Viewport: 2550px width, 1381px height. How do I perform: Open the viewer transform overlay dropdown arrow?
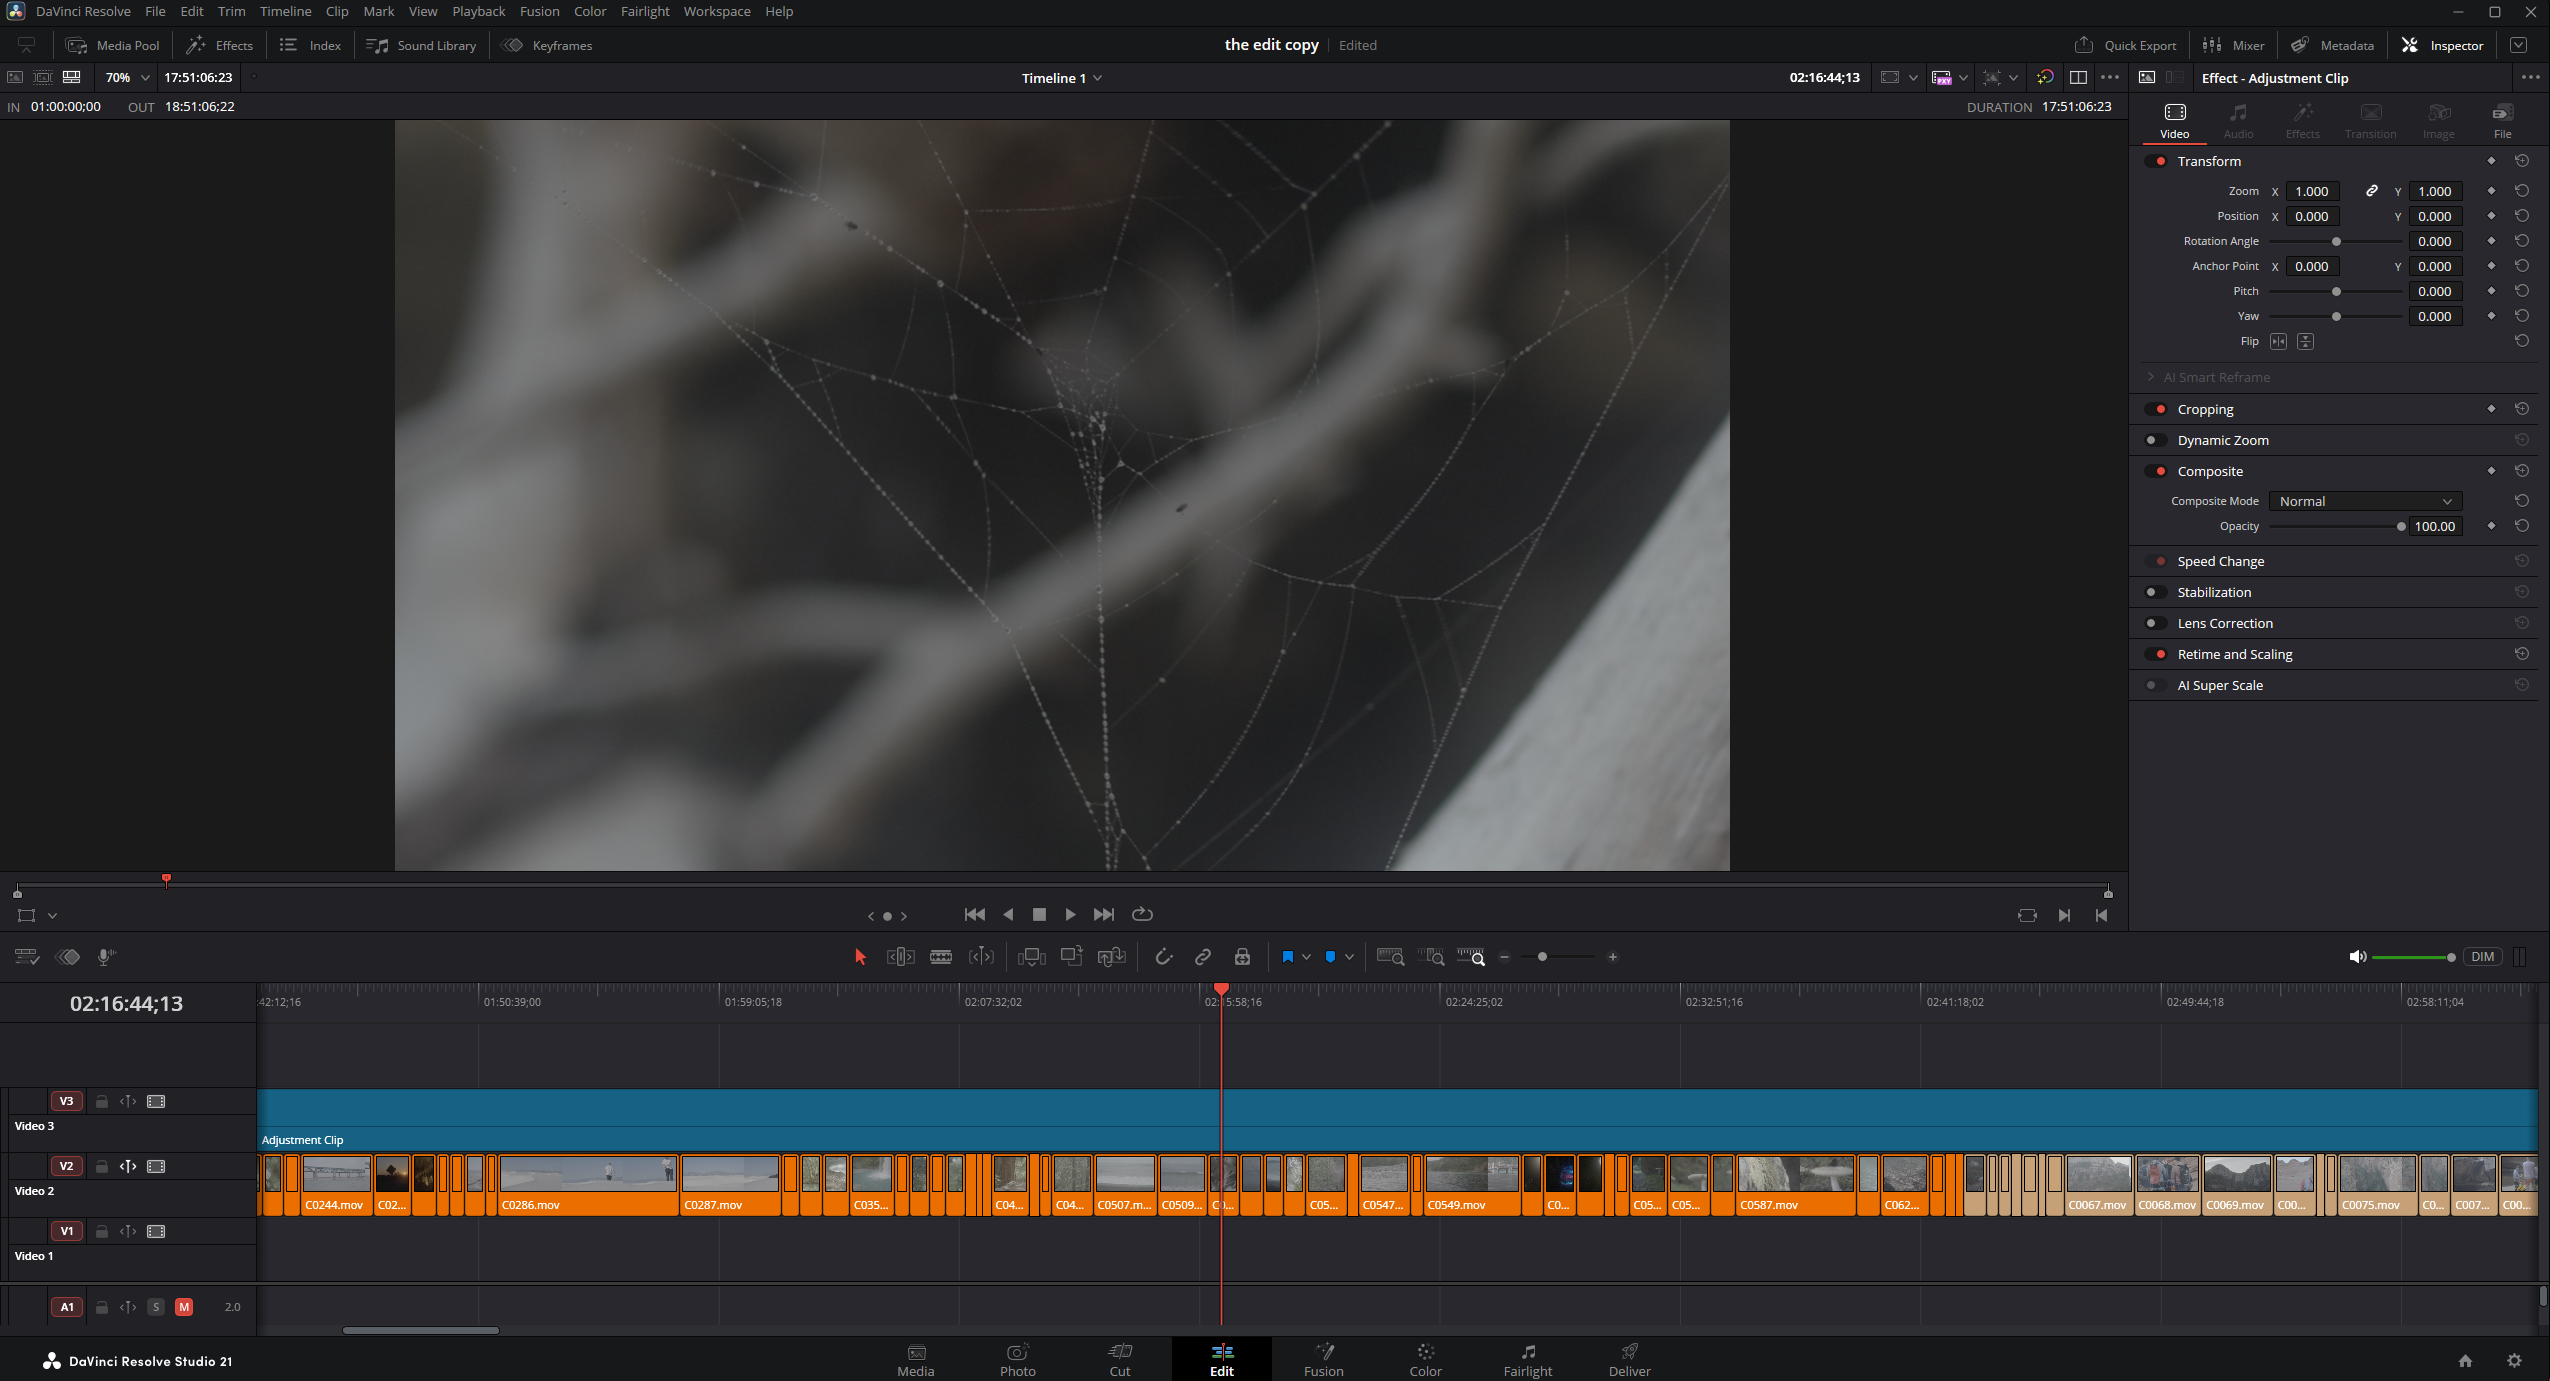(53, 916)
